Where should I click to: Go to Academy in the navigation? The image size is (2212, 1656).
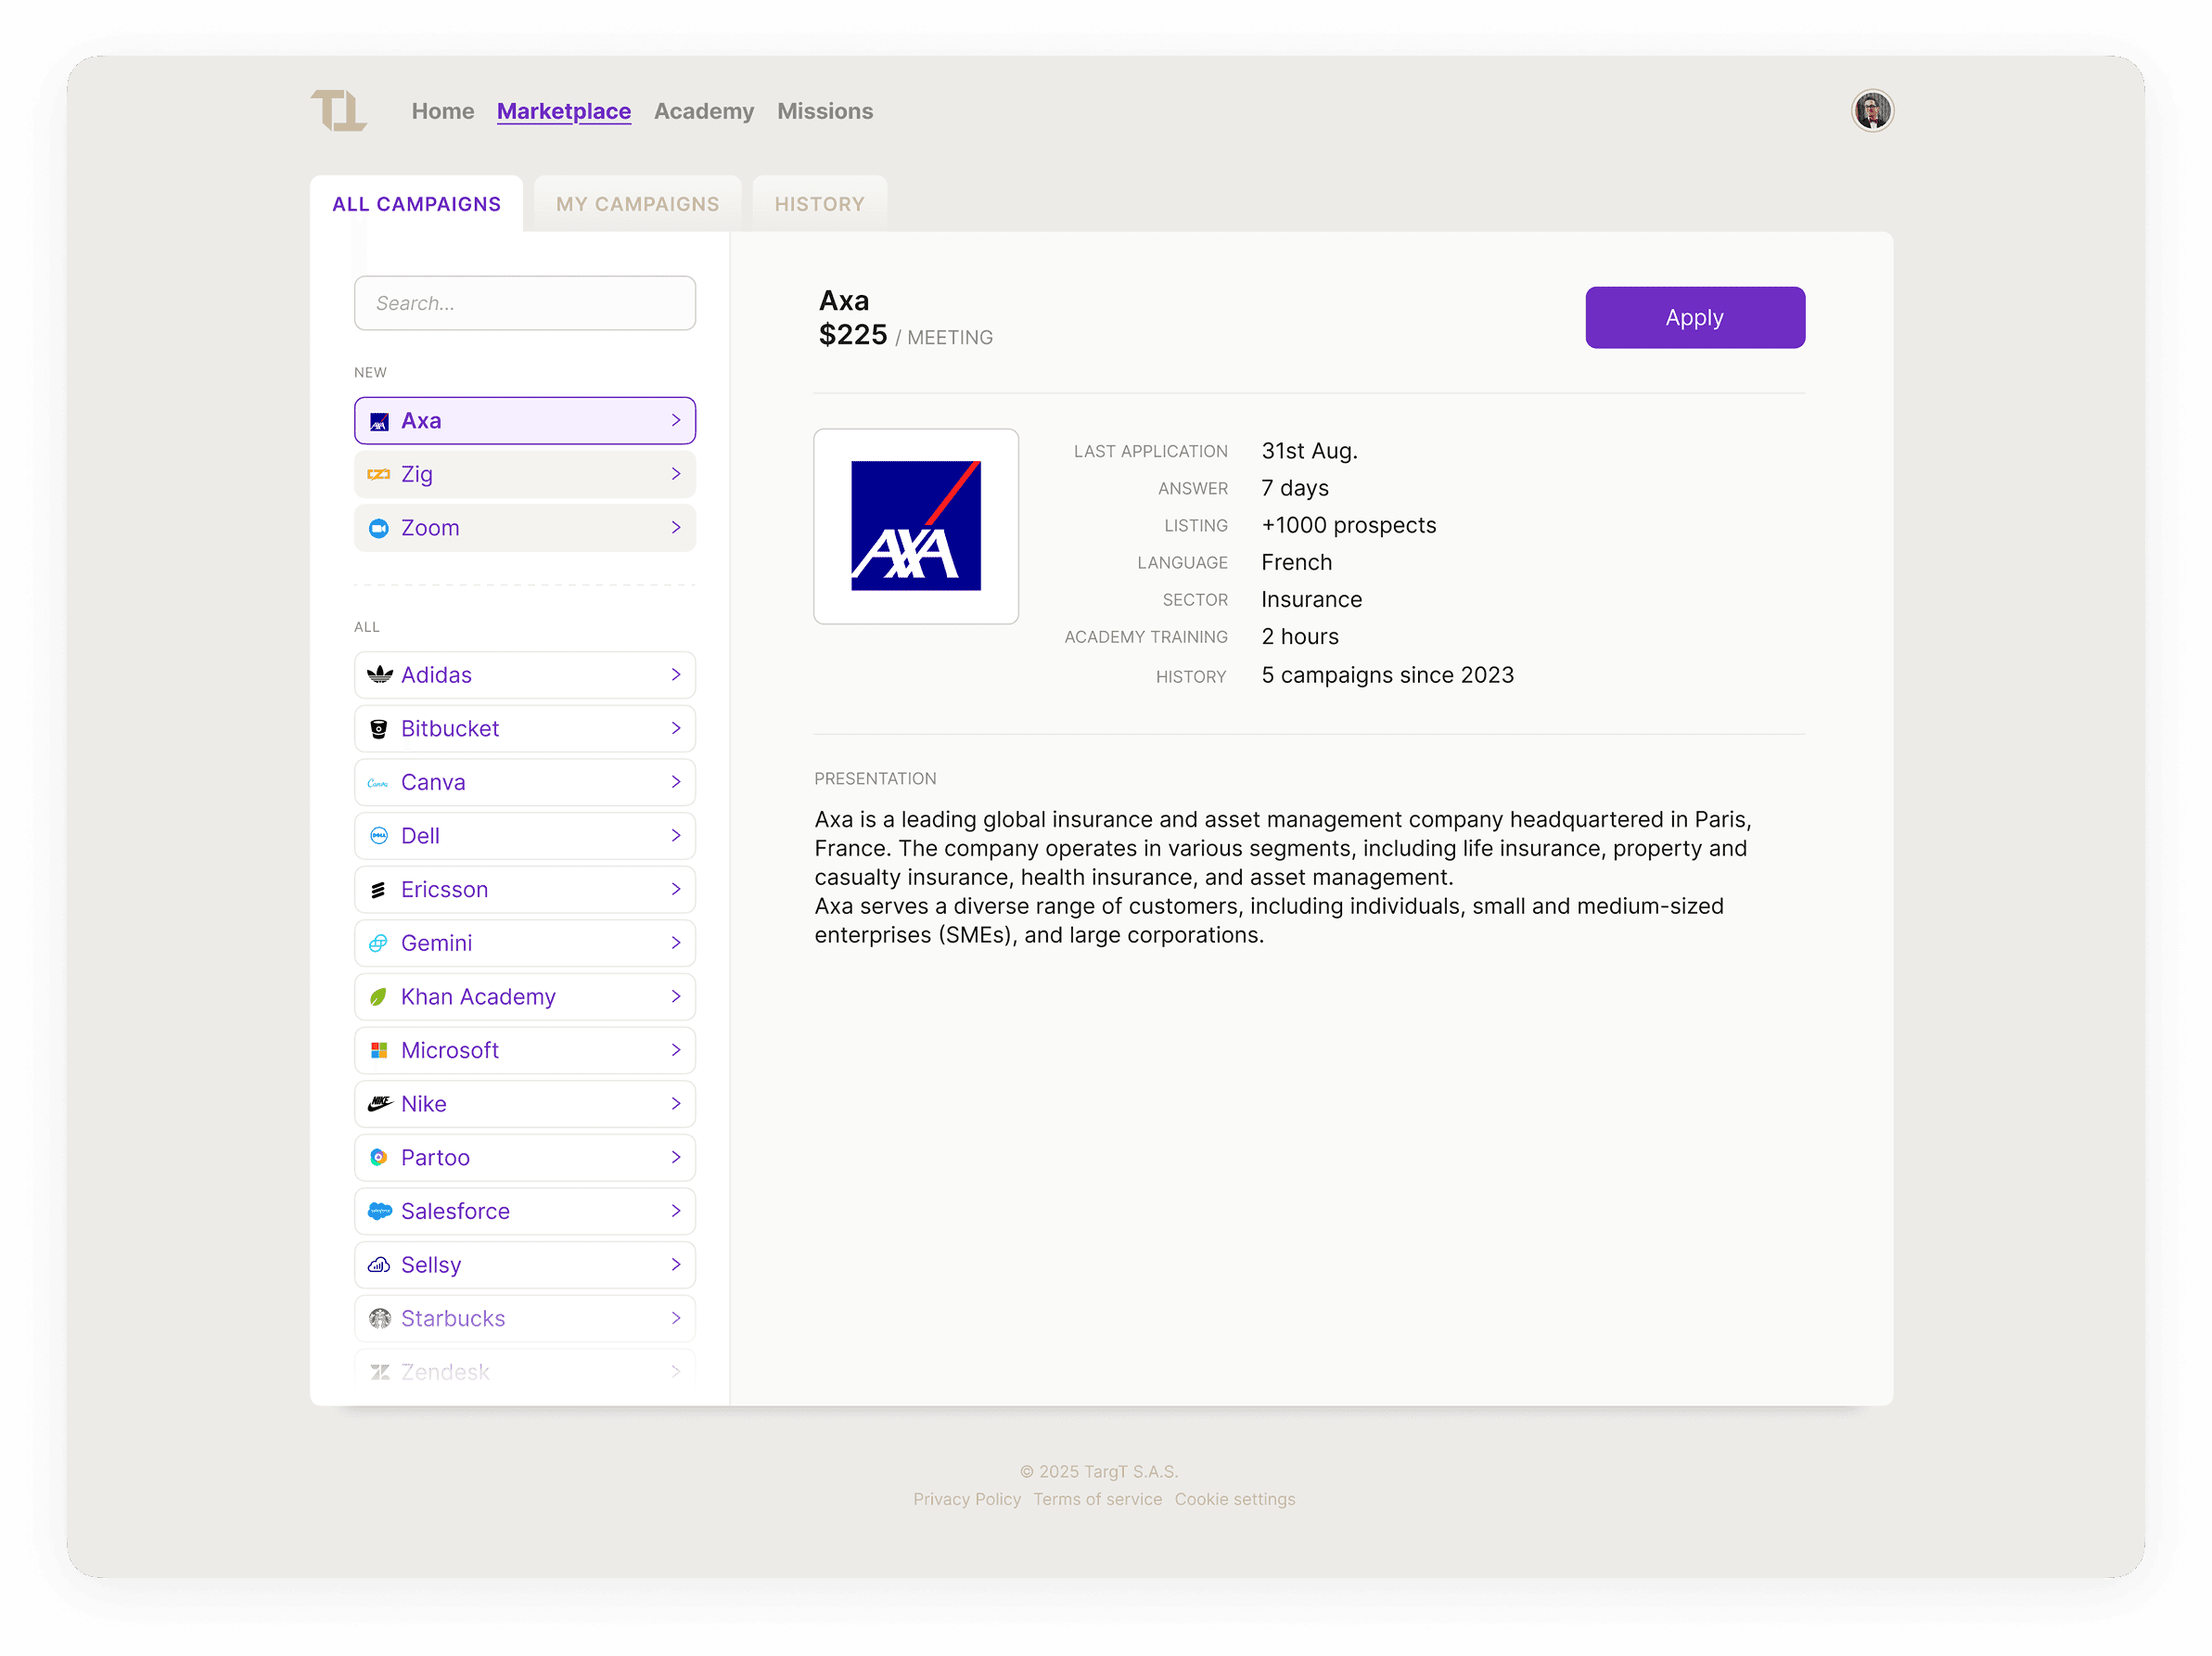click(703, 111)
